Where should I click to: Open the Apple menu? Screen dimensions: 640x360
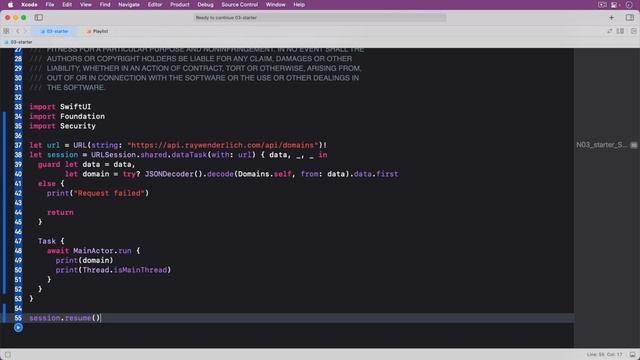point(10,4)
